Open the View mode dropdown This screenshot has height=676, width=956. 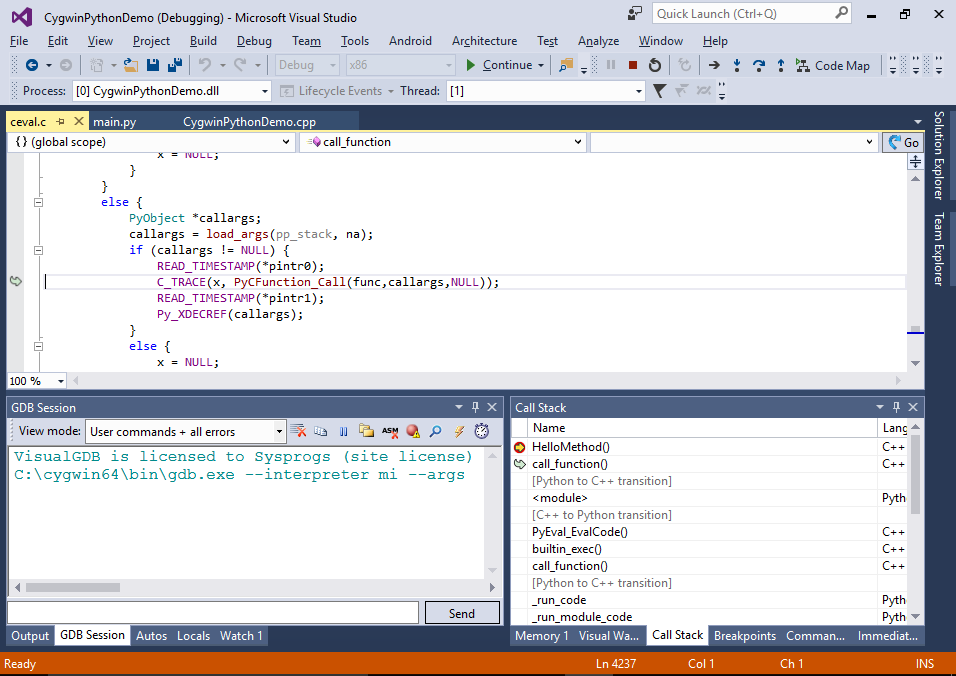[279, 432]
